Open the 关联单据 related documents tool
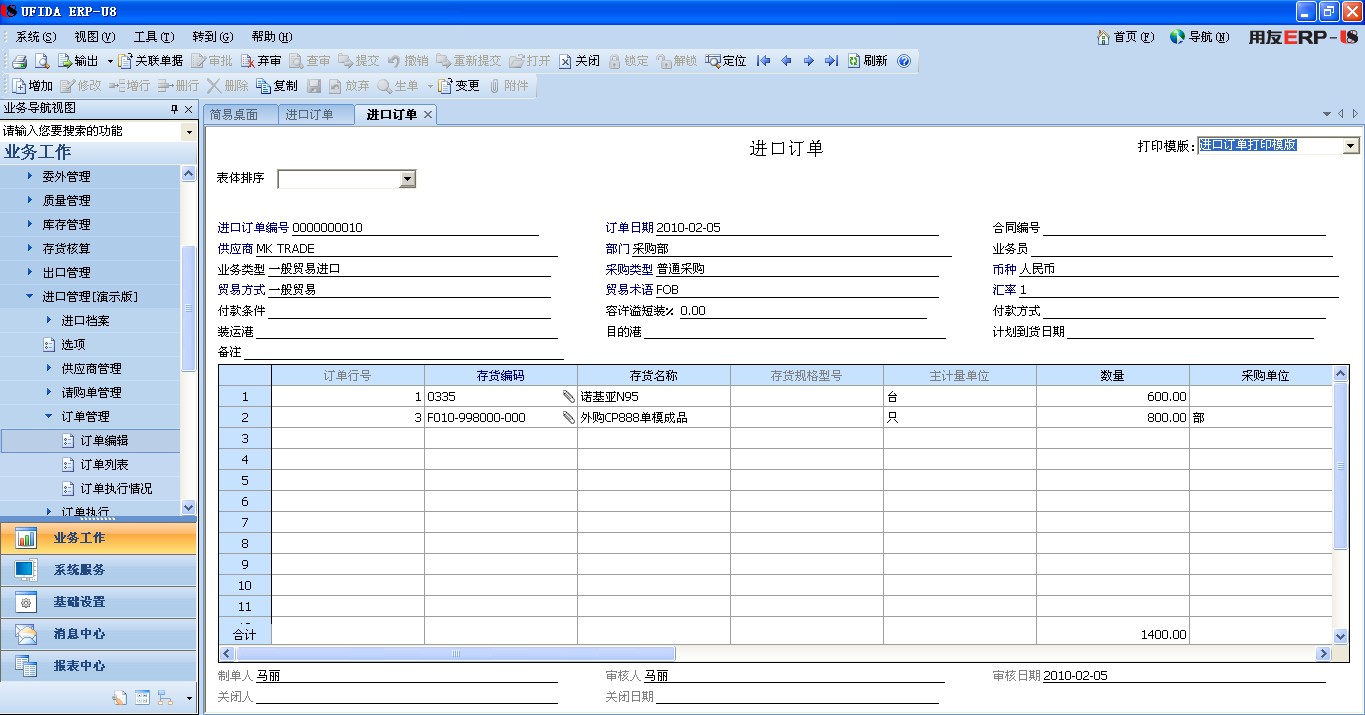The image size is (1365, 715). (150, 61)
